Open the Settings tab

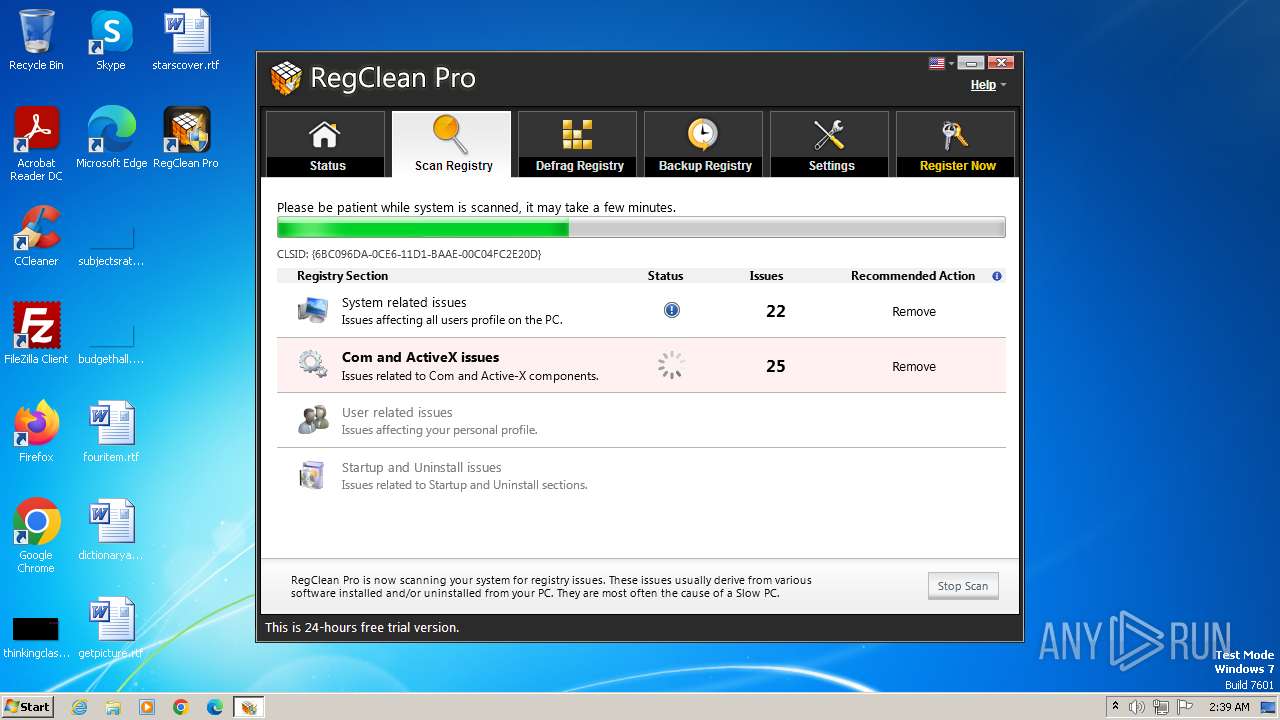829,144
